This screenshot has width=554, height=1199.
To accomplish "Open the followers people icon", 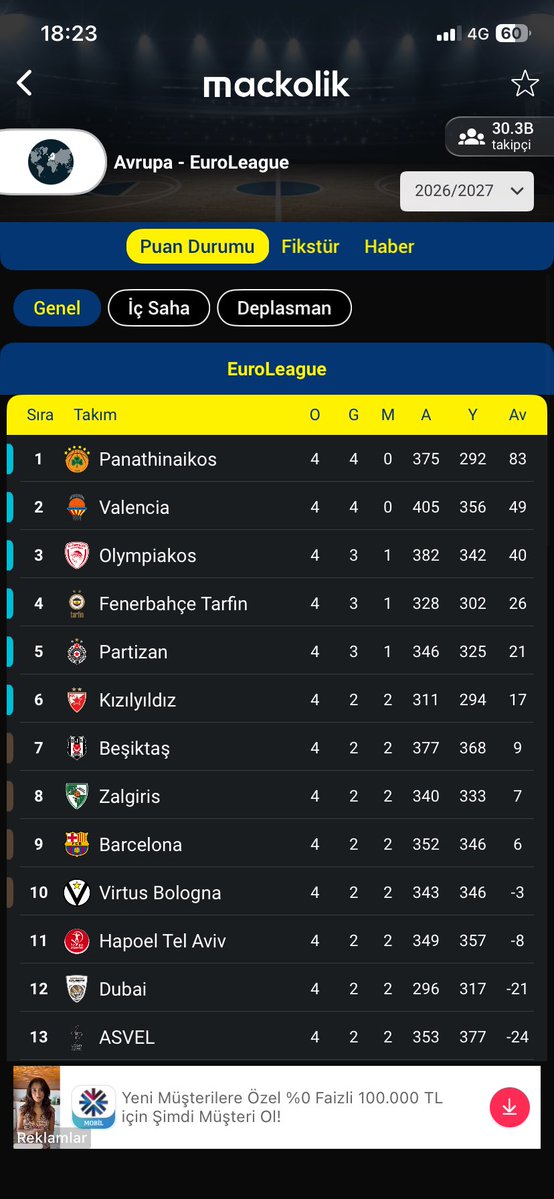I will (x=471, y=137).
